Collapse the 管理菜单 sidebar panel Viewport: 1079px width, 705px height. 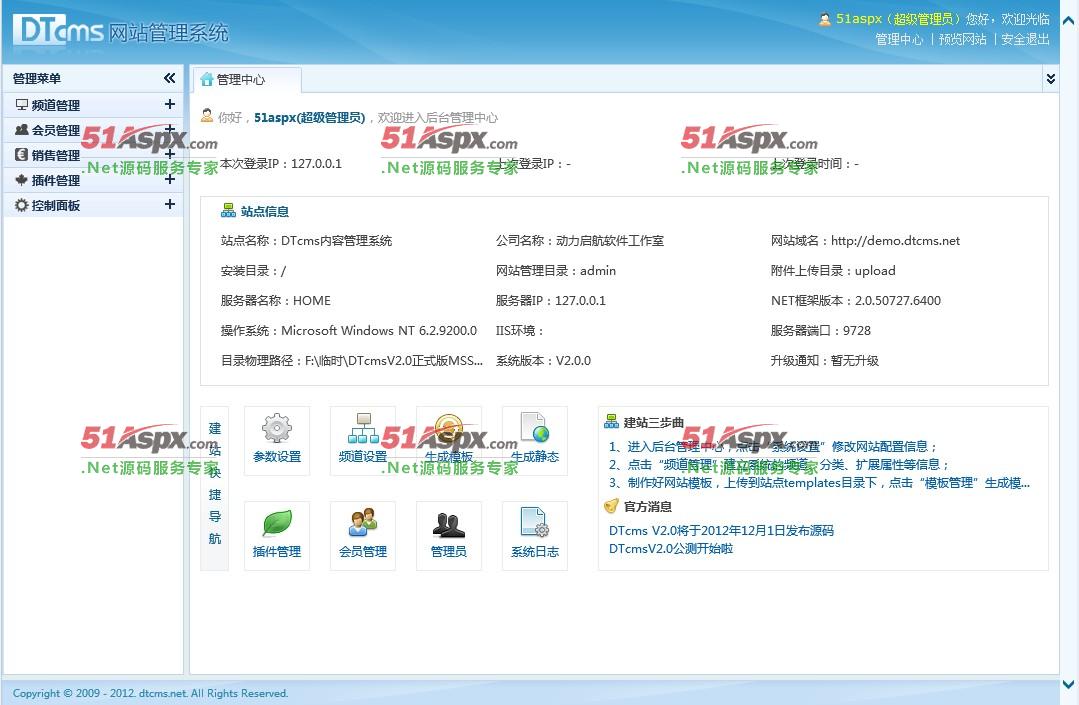pyautogui.click(x=169, y=78)
